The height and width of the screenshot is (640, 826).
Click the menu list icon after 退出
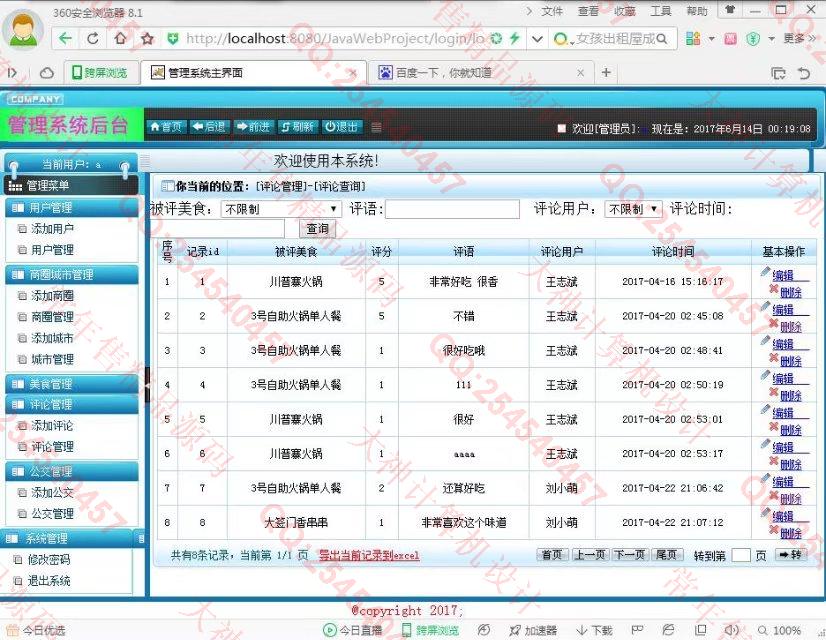click(x=376, y=127)
